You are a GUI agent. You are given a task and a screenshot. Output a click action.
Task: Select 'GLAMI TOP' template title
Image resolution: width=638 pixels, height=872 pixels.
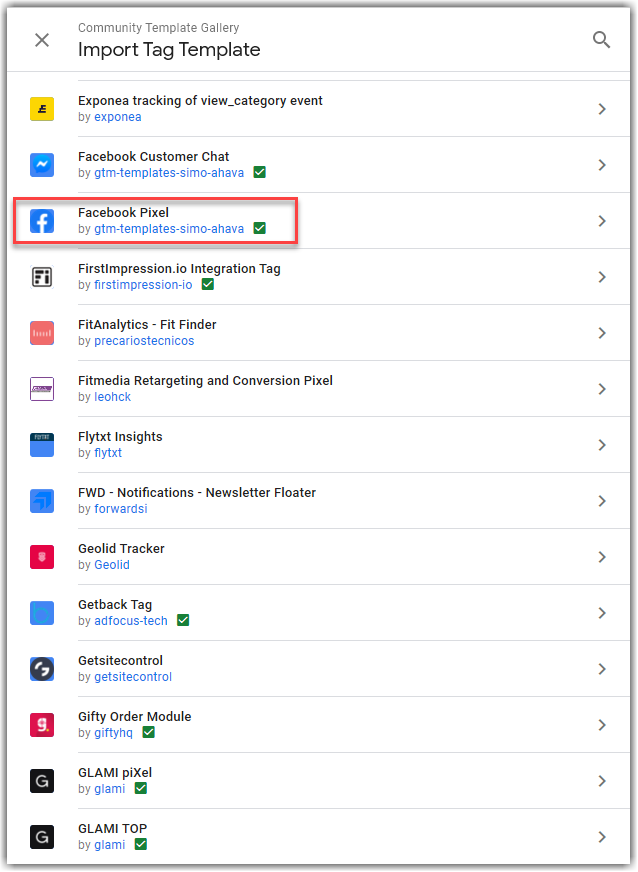tap(112, 829)
